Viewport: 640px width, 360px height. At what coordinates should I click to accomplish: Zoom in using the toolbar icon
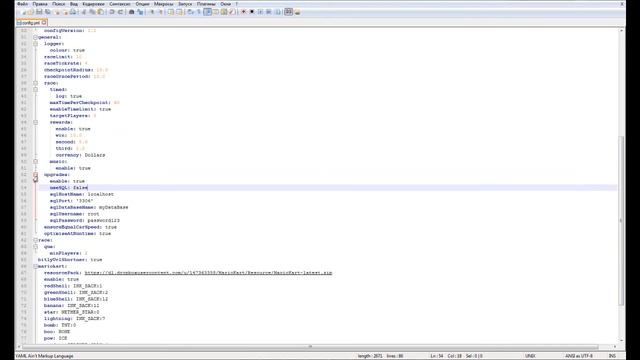(151, 12)
